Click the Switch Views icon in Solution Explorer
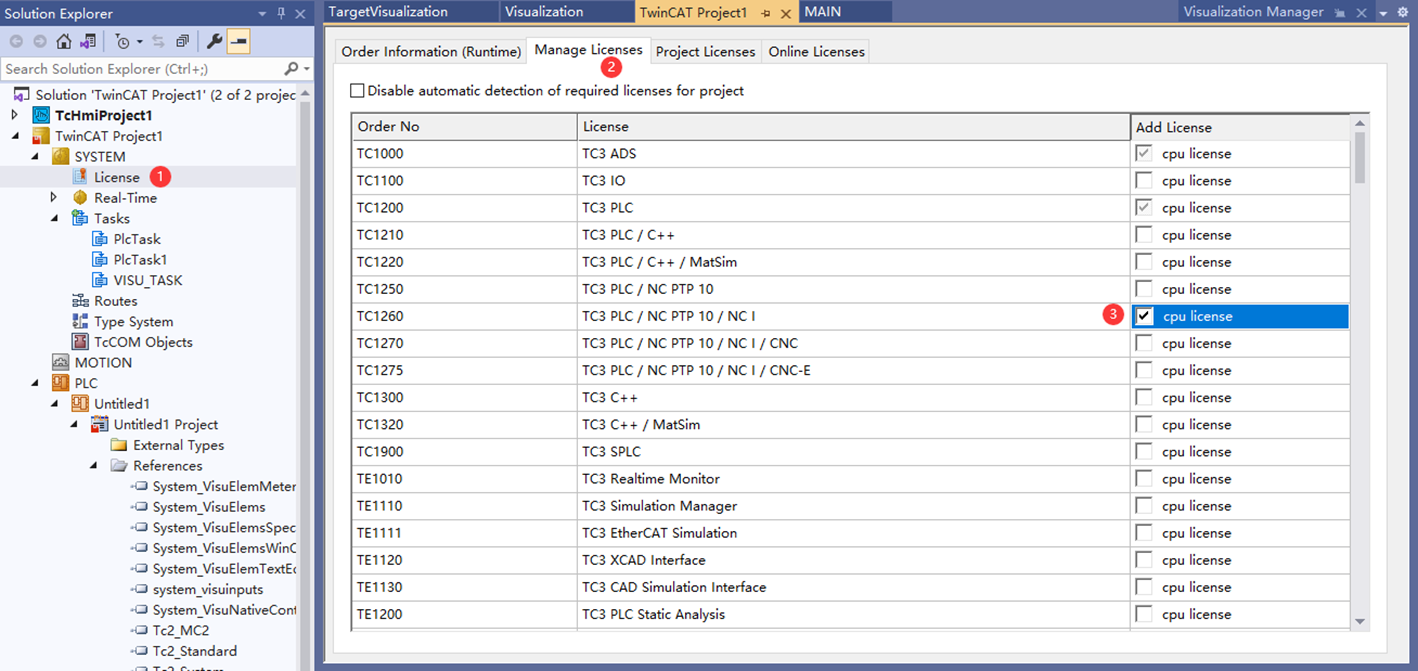This screenshot has width=1418, height=671. click(x=88, y=42)
